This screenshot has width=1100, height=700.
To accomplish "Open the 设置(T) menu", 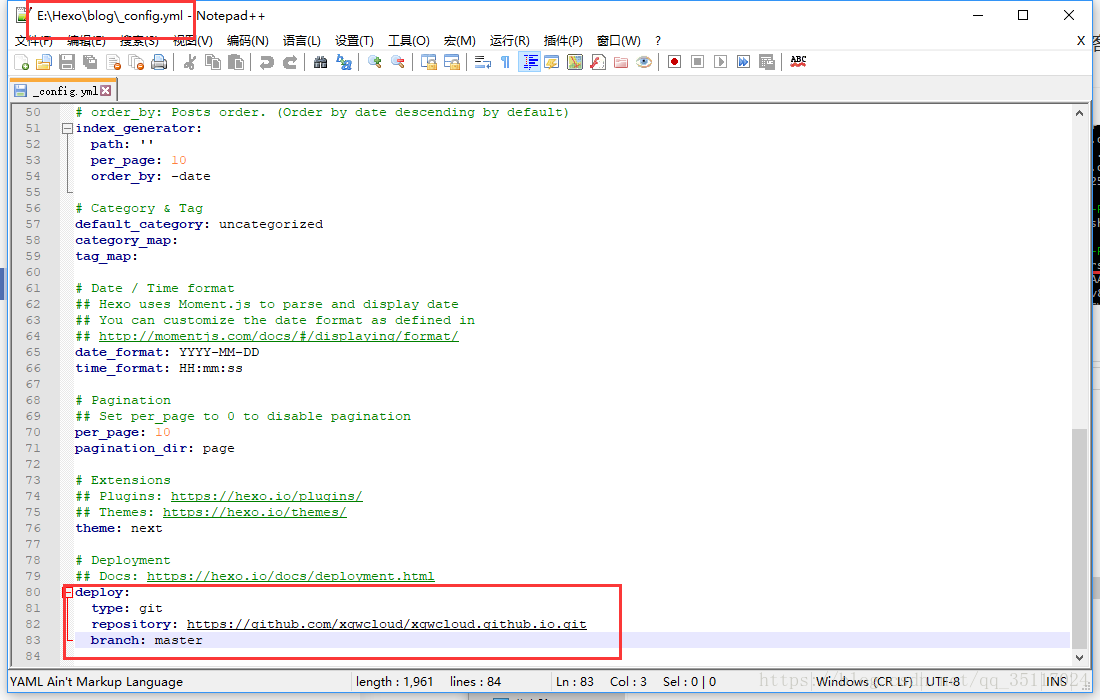I will (354, 41).
